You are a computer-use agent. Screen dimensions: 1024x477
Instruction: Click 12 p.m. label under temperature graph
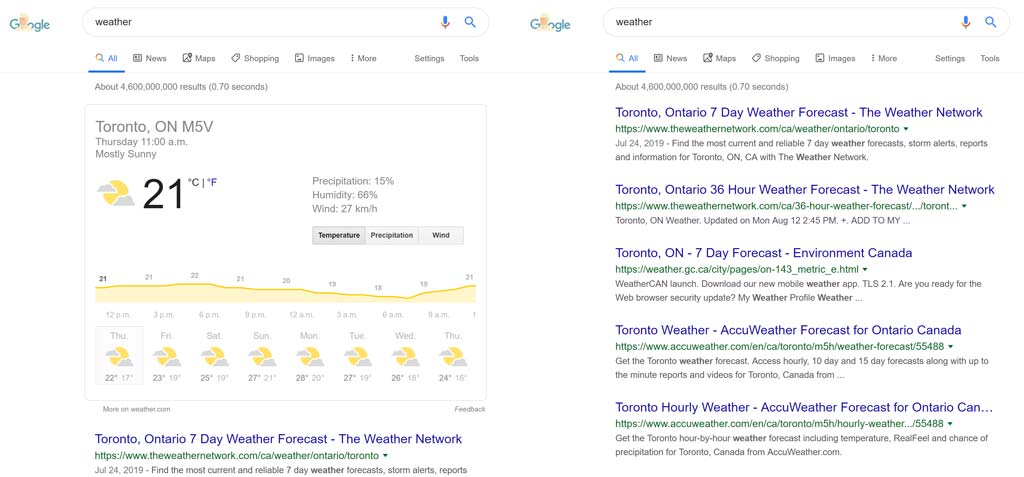tap(118, 315)
